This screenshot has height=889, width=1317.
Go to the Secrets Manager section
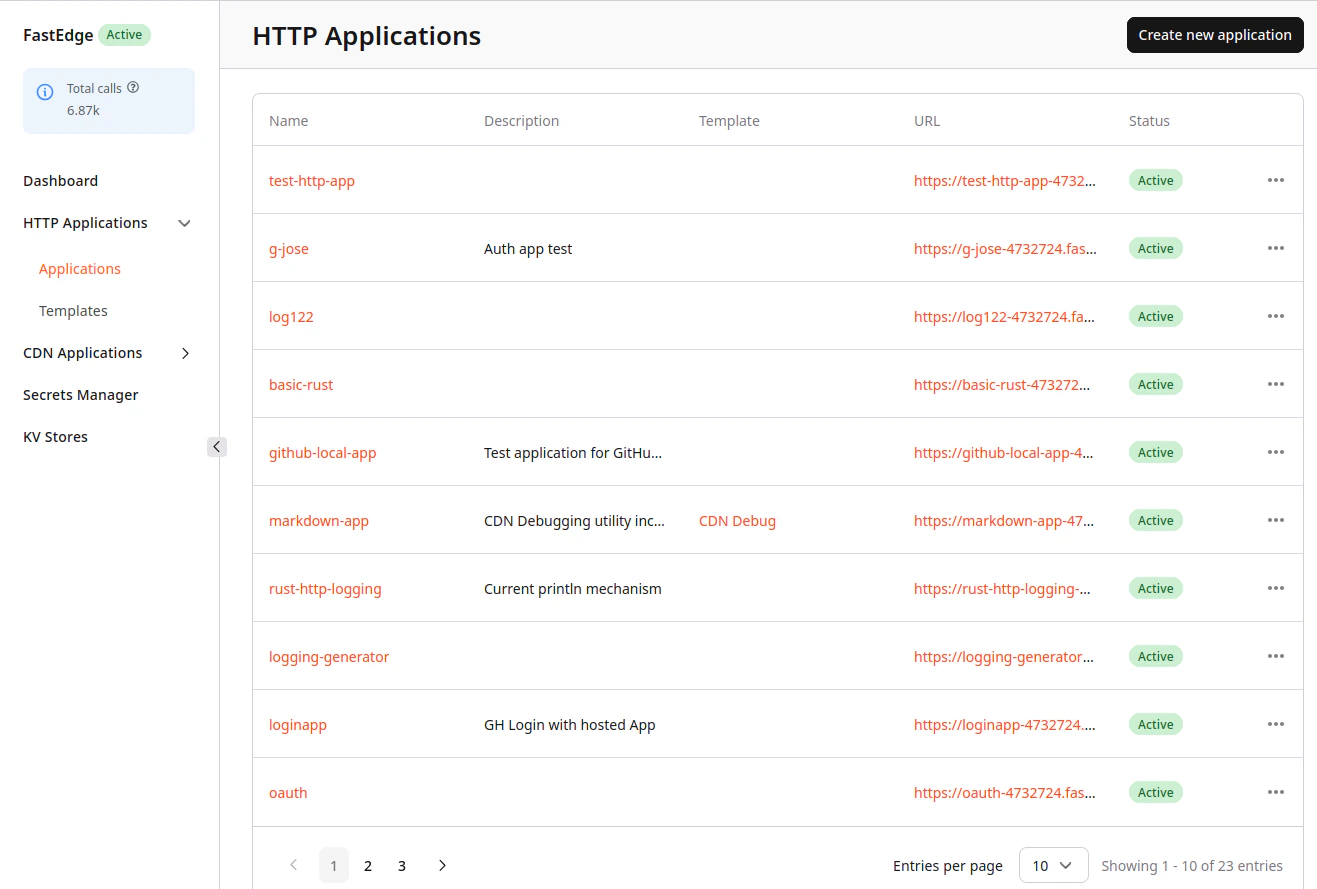point(80,394)
